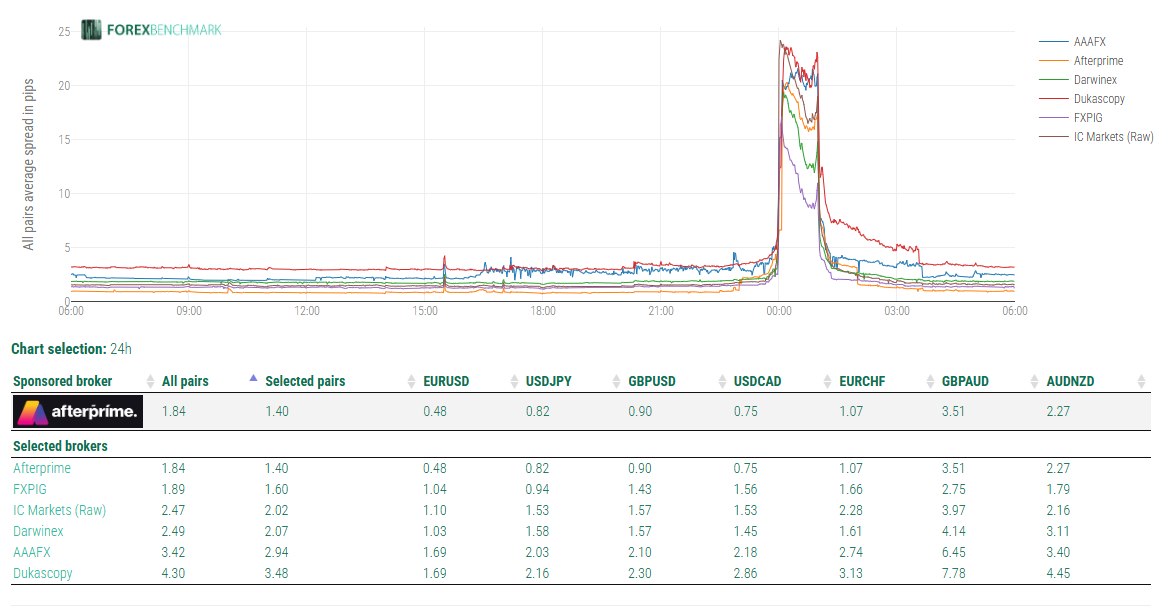Click IC Markets GBPUSD value 1.57
This screenshot has height=611, width=1171.
(x=639, y=510)
